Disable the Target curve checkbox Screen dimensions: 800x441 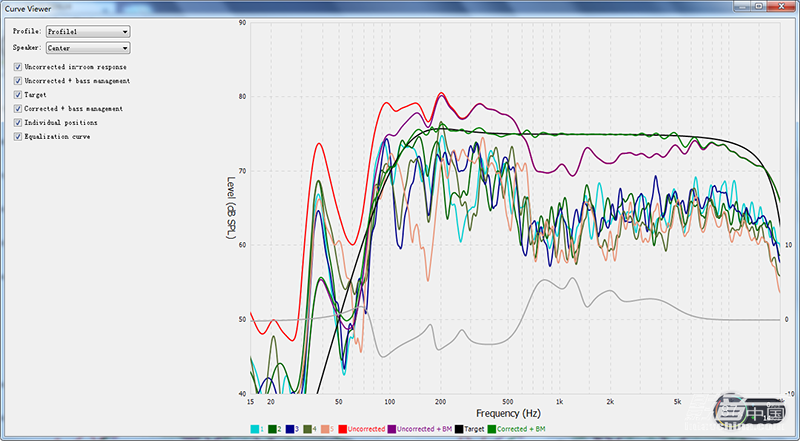(18, 94)
